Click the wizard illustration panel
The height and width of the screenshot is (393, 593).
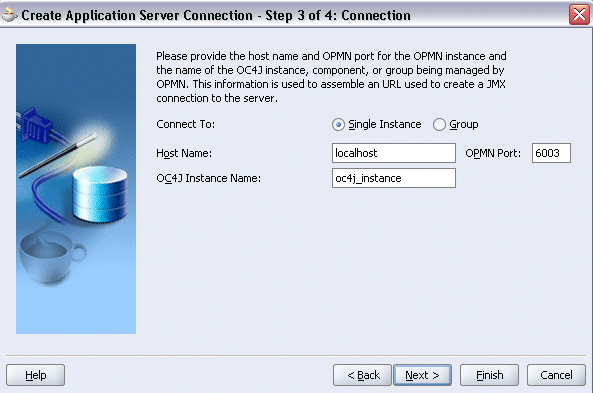pyautogui.click(x=76, y=189)
